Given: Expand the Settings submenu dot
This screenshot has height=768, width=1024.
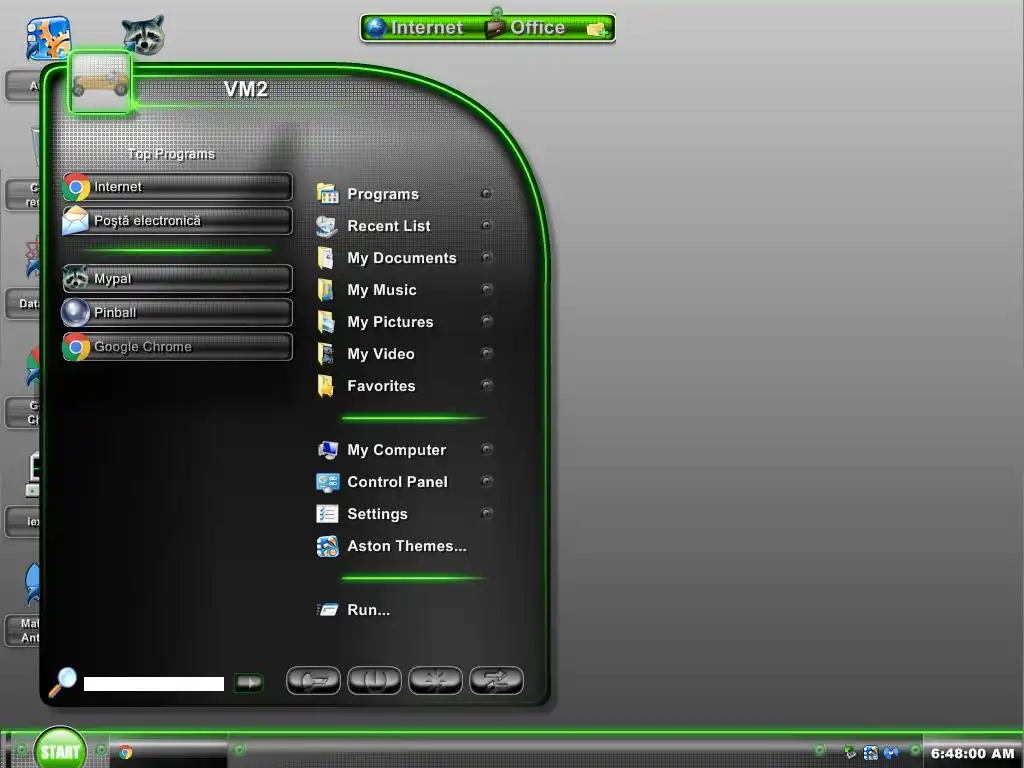Looking at the screenshot, I should (487, 513).
